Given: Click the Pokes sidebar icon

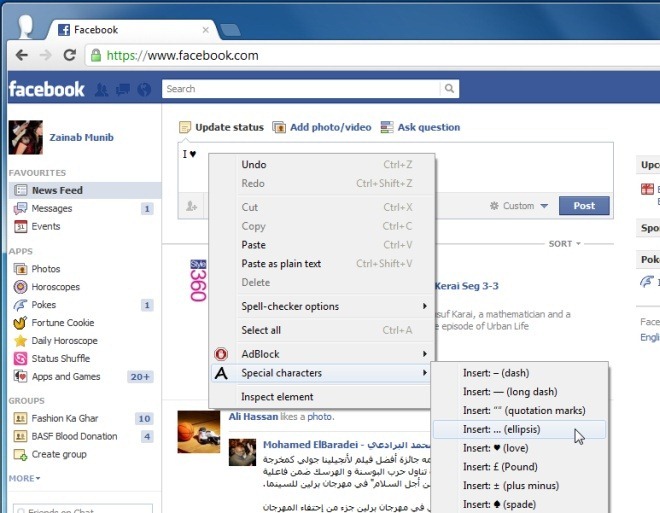Looking at the screenshot, I should (x=20, y=305).
